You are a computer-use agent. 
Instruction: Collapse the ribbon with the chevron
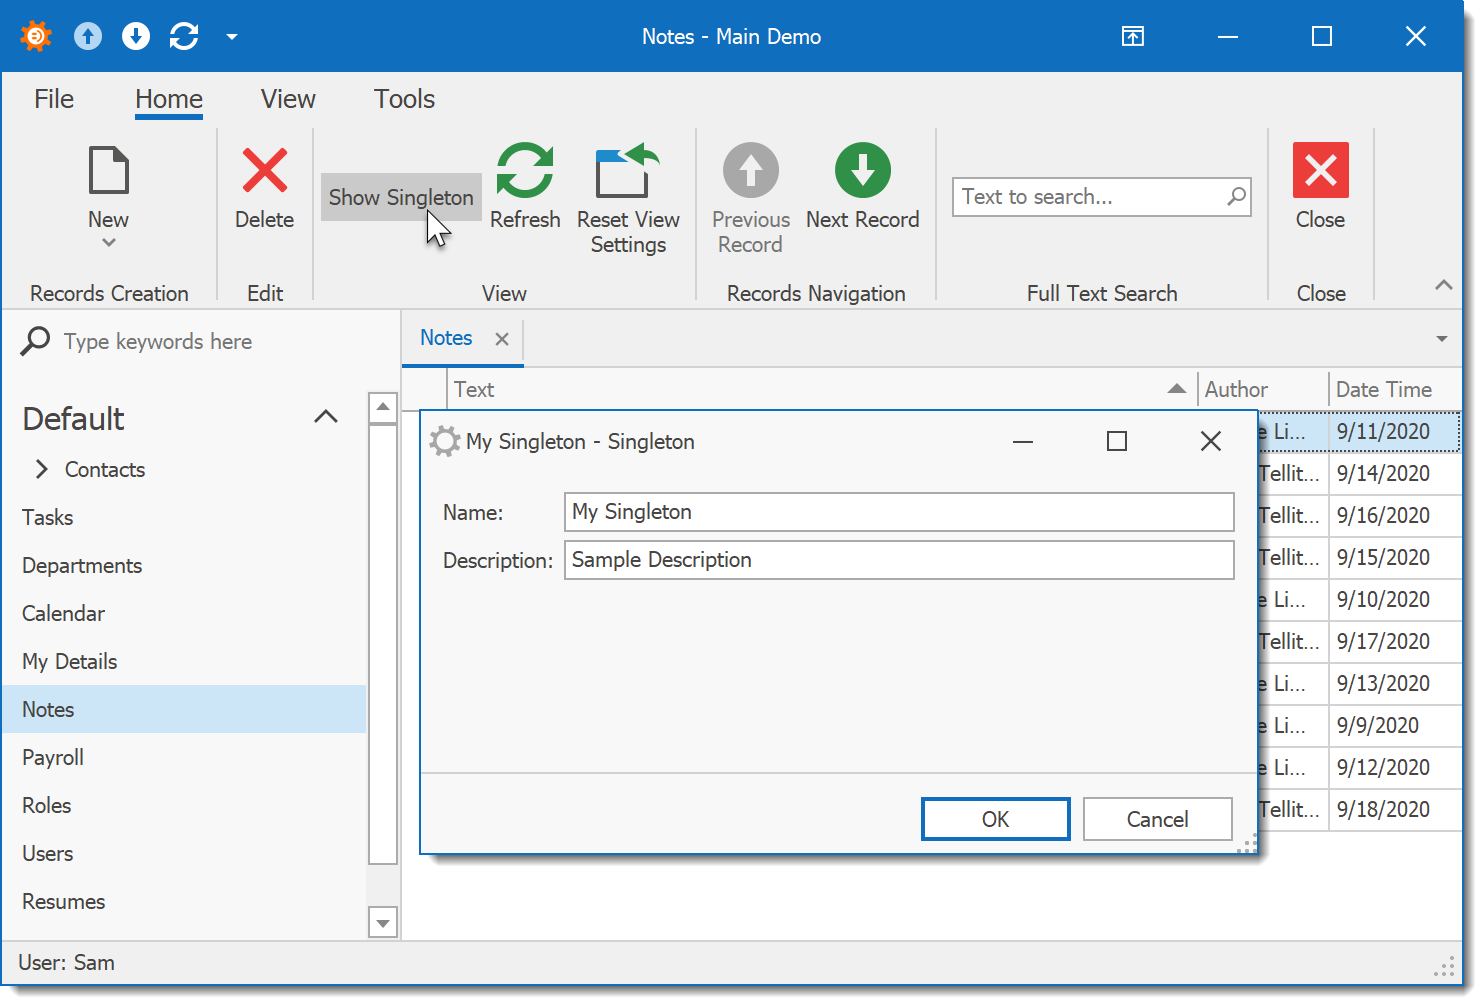[x=1443, y=285]
